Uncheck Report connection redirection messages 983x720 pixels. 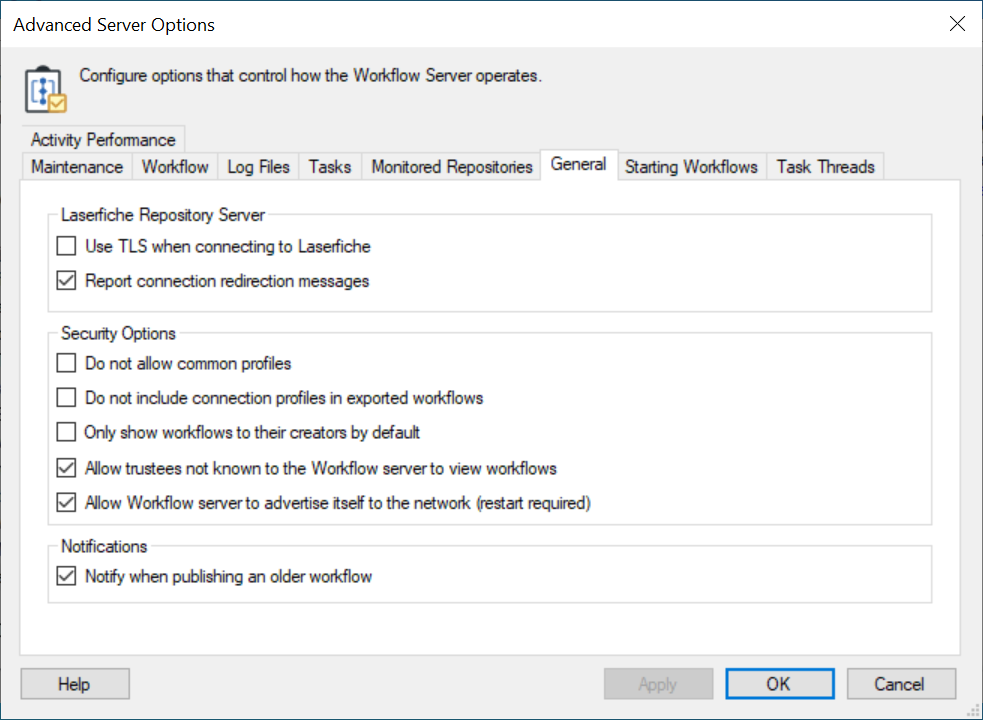pyautogui.click(x=67, y=281)
